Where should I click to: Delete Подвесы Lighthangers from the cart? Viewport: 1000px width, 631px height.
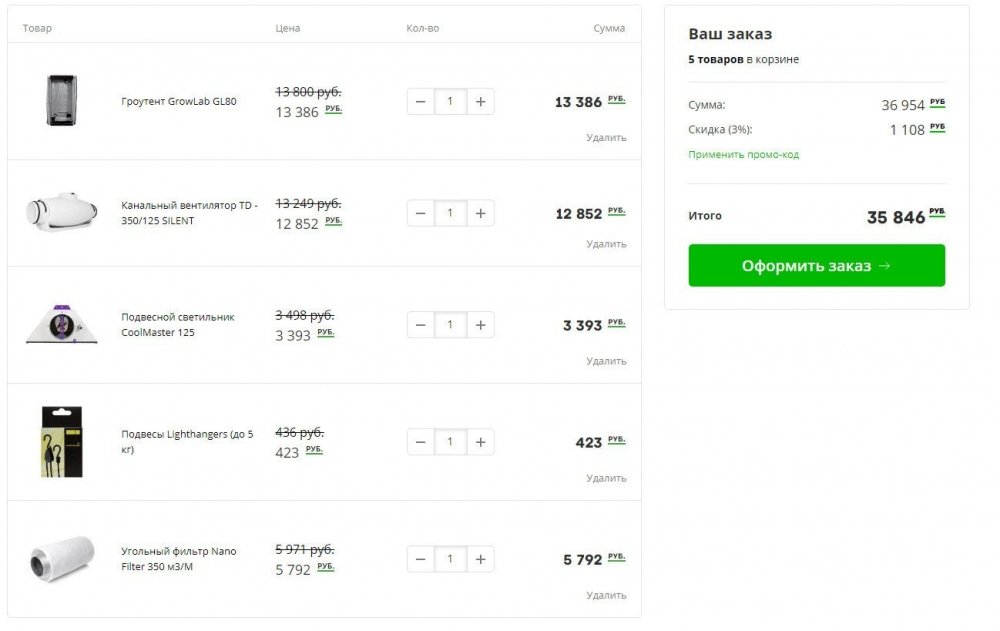tap(606, 478)
